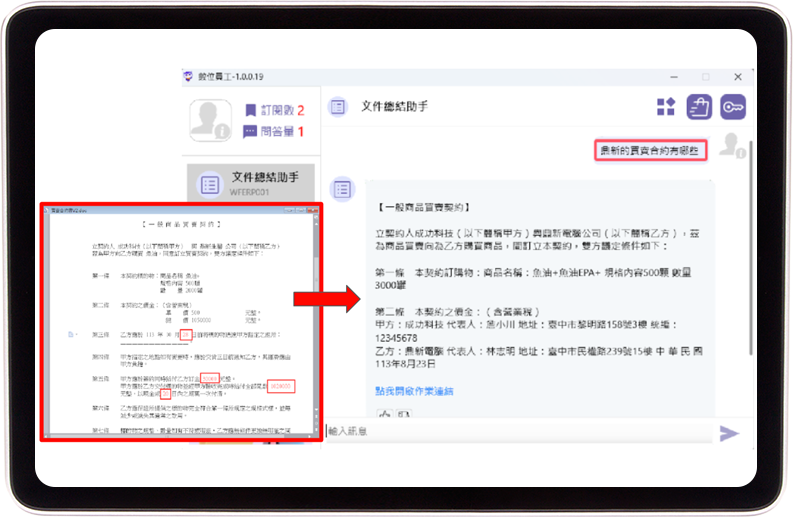Open the shopping bag store icon
793x517 pixels.
click(x=700, y=107)
